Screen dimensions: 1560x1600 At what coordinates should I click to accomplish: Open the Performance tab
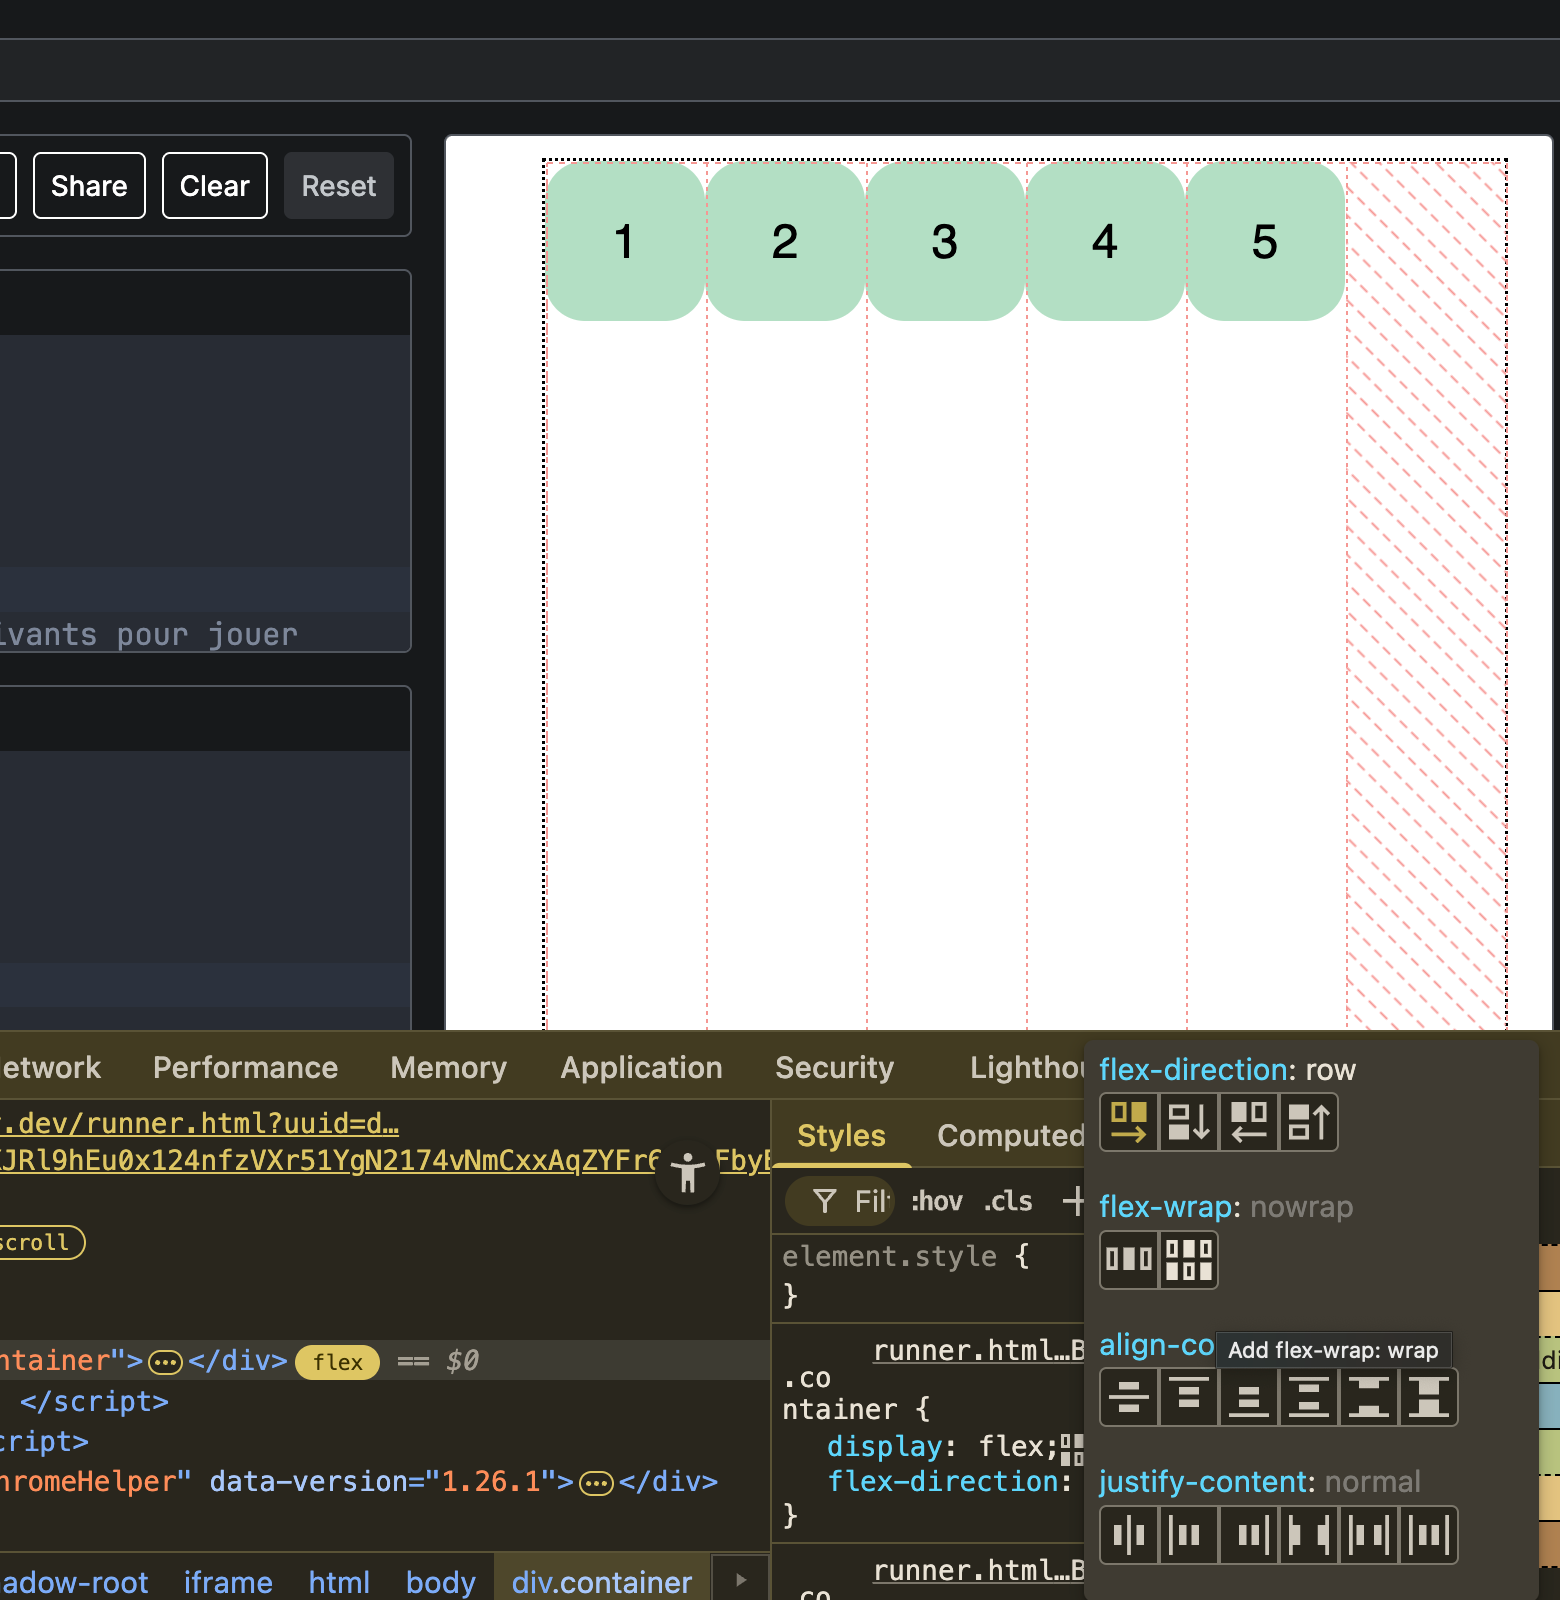pyautogui.click(x=245, y=1067)
